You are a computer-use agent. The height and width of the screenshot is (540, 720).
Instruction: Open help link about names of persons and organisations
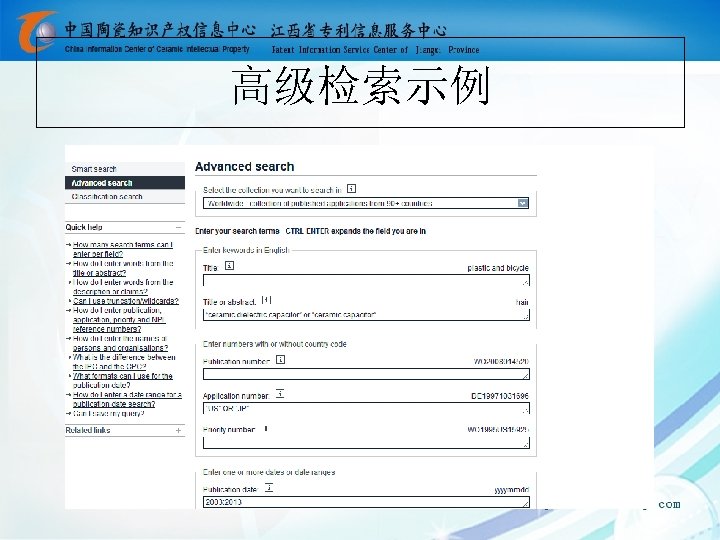[x=120, y=343]
